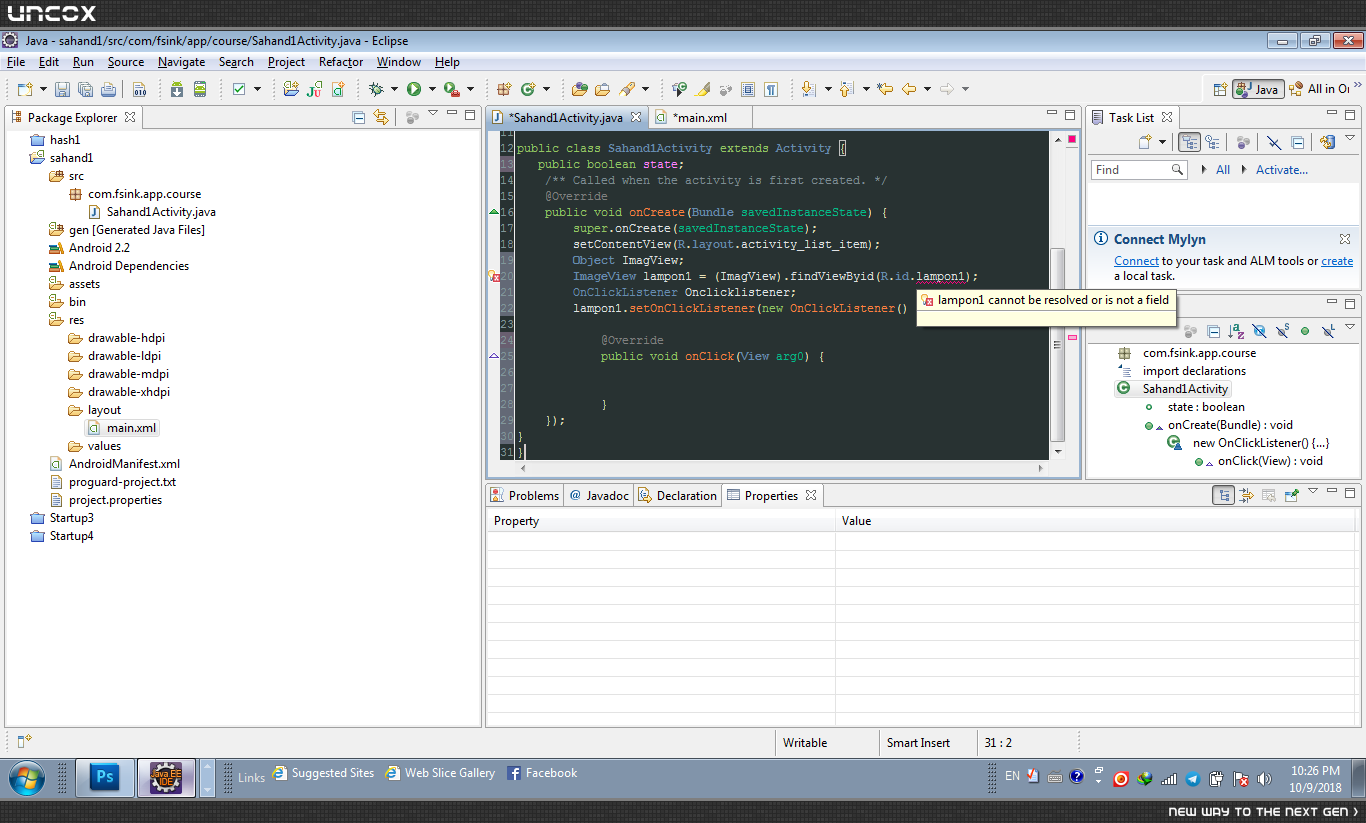Click the All filter in Task List
Screen dimensions: 1366x823
pyautogui.click(x=1223, y=170)
